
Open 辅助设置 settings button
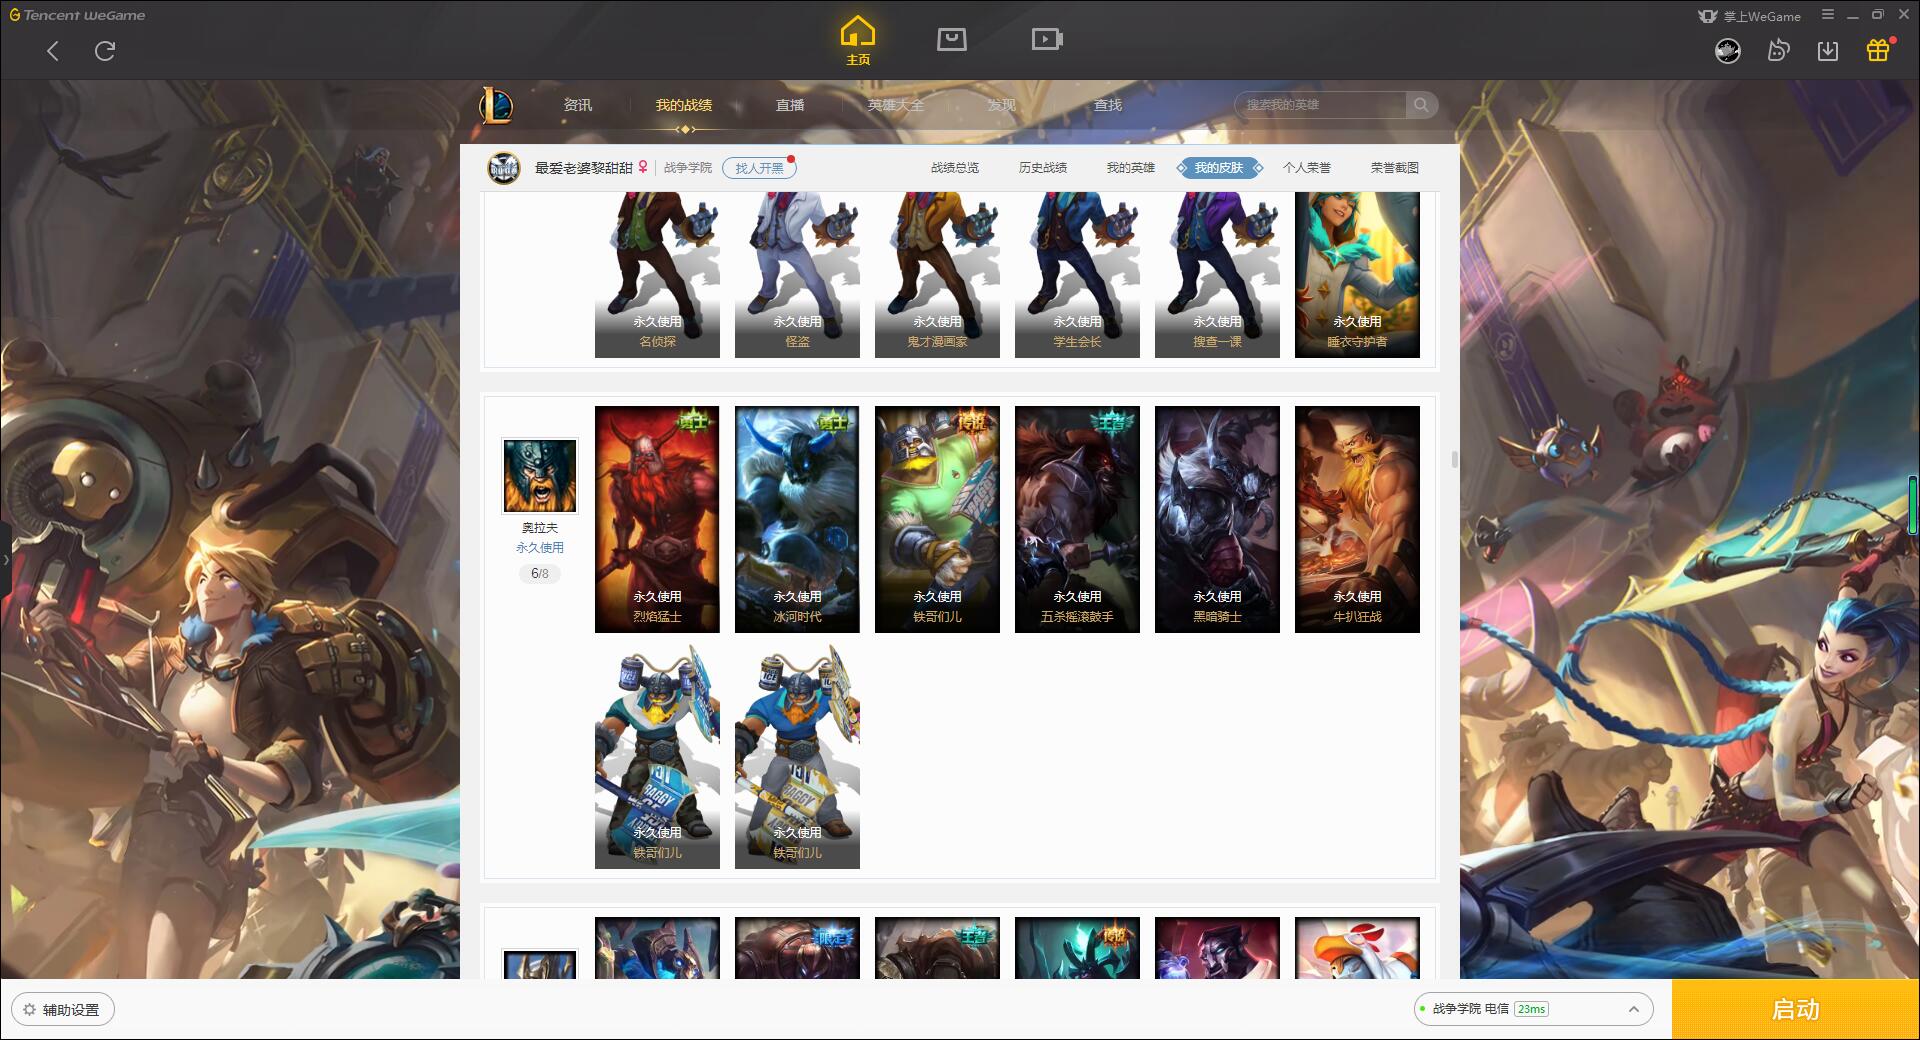click(63, 1010)
